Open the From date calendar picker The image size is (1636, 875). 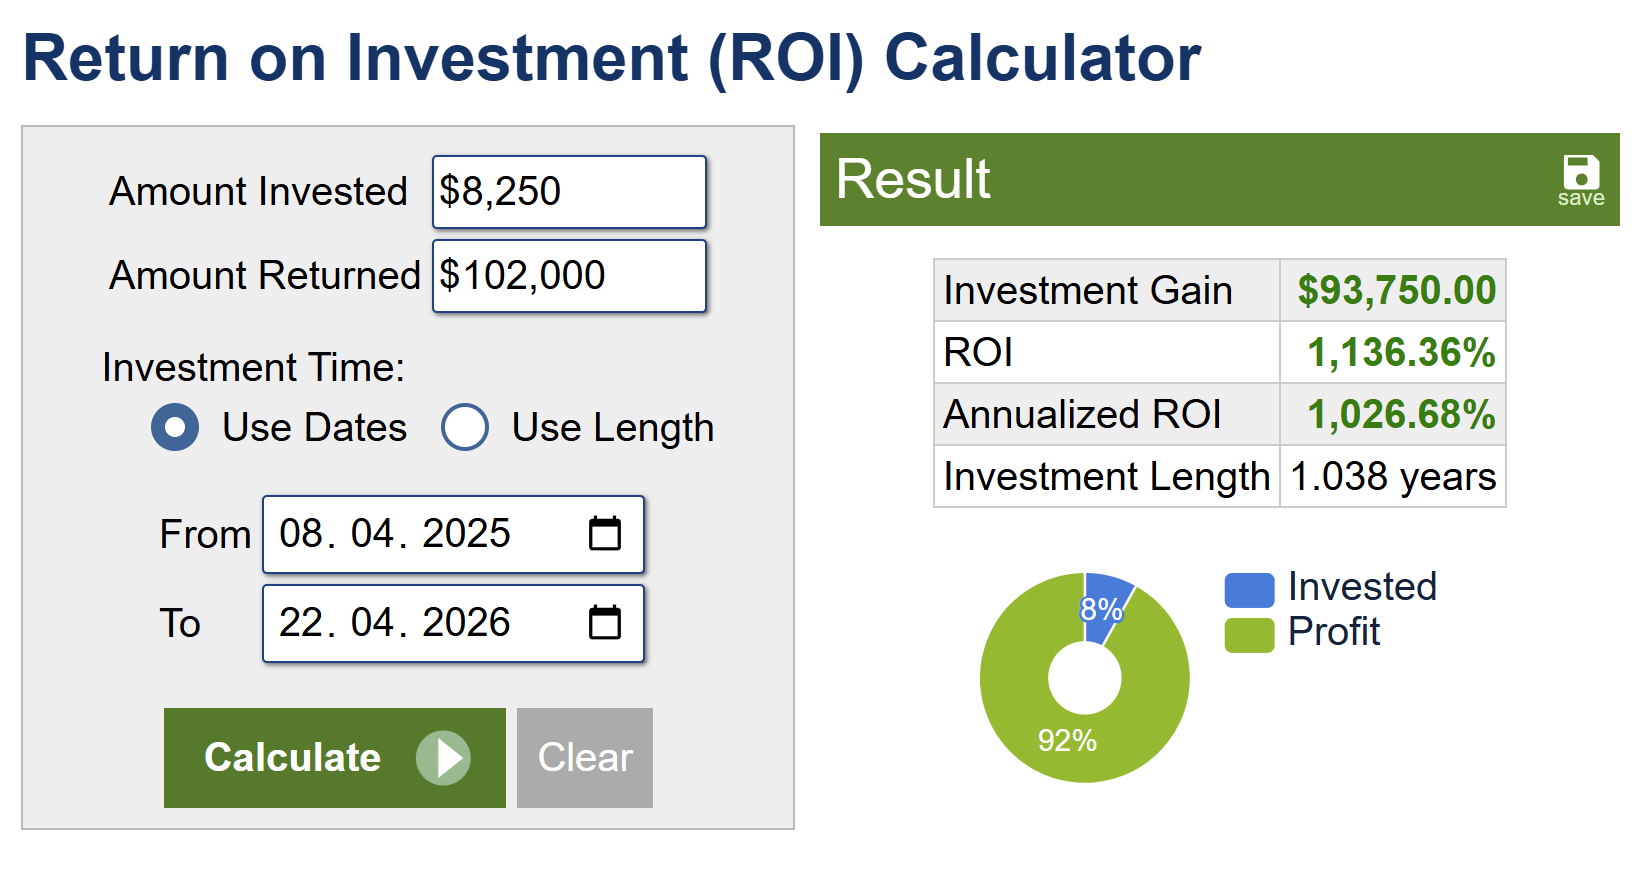pyautogui.click(x=604, y=534)
